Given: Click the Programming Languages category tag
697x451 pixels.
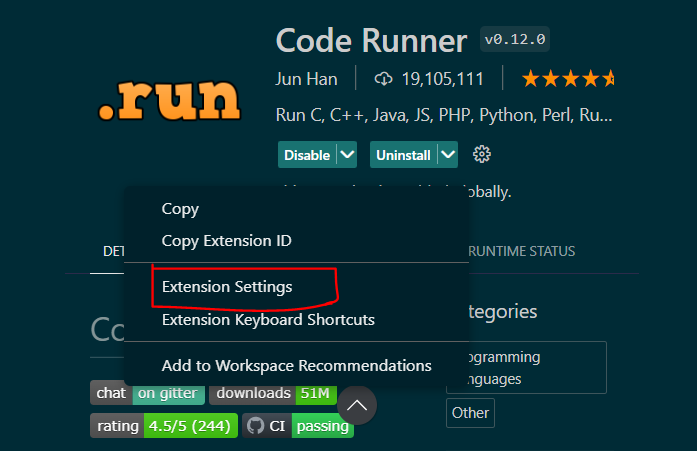Looking at the screenshot, I should [x=526, y=367].
